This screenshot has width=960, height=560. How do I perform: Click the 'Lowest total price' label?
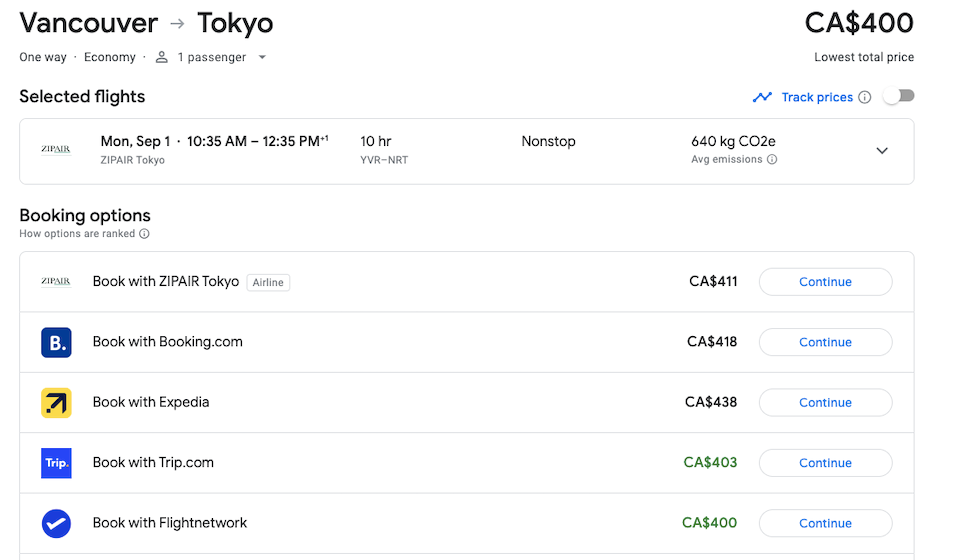click(864, 57)
